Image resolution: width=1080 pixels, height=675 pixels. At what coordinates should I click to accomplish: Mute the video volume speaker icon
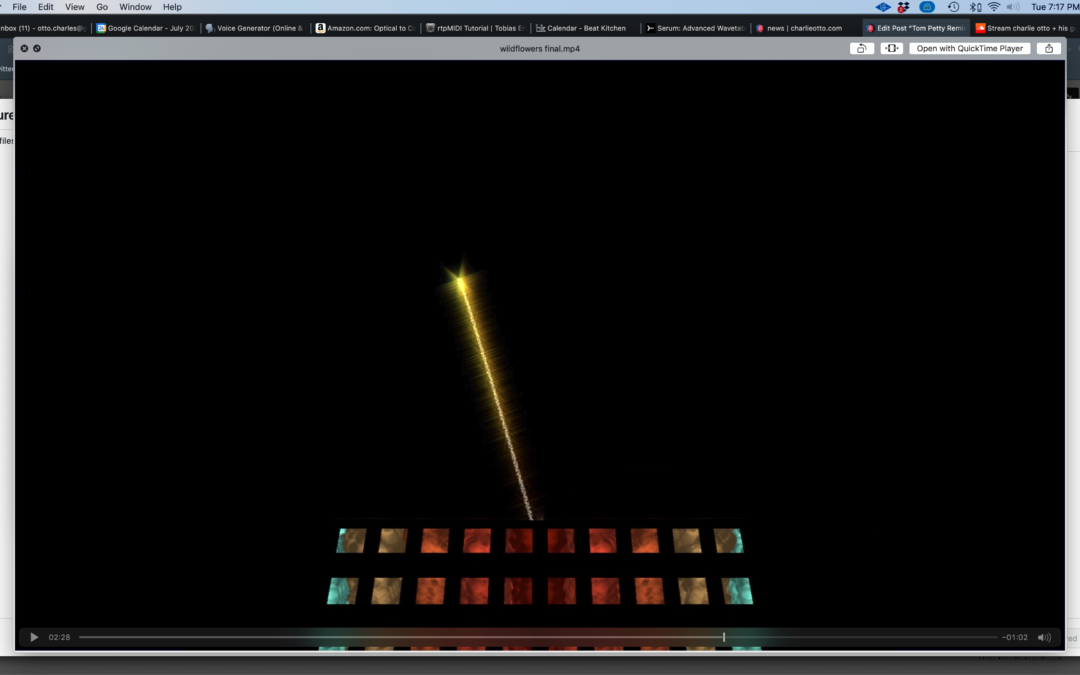1044,637
